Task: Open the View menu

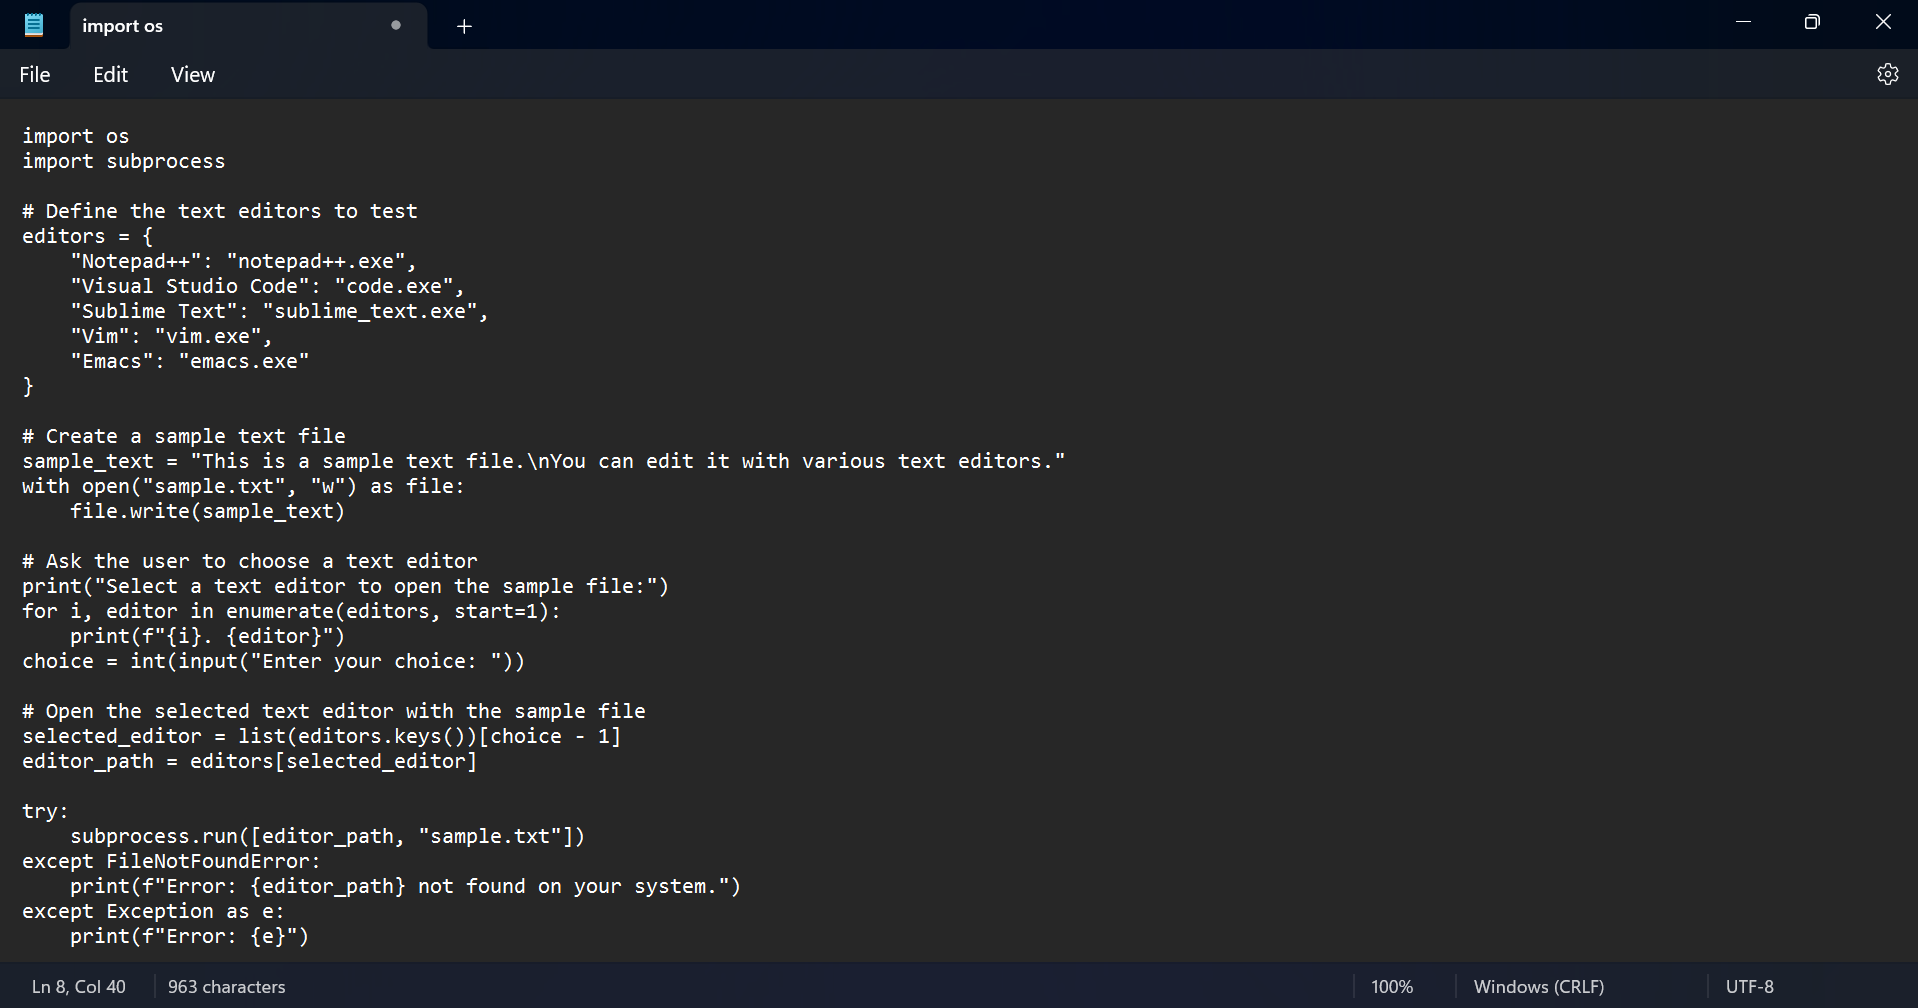Action: point(192,74)
